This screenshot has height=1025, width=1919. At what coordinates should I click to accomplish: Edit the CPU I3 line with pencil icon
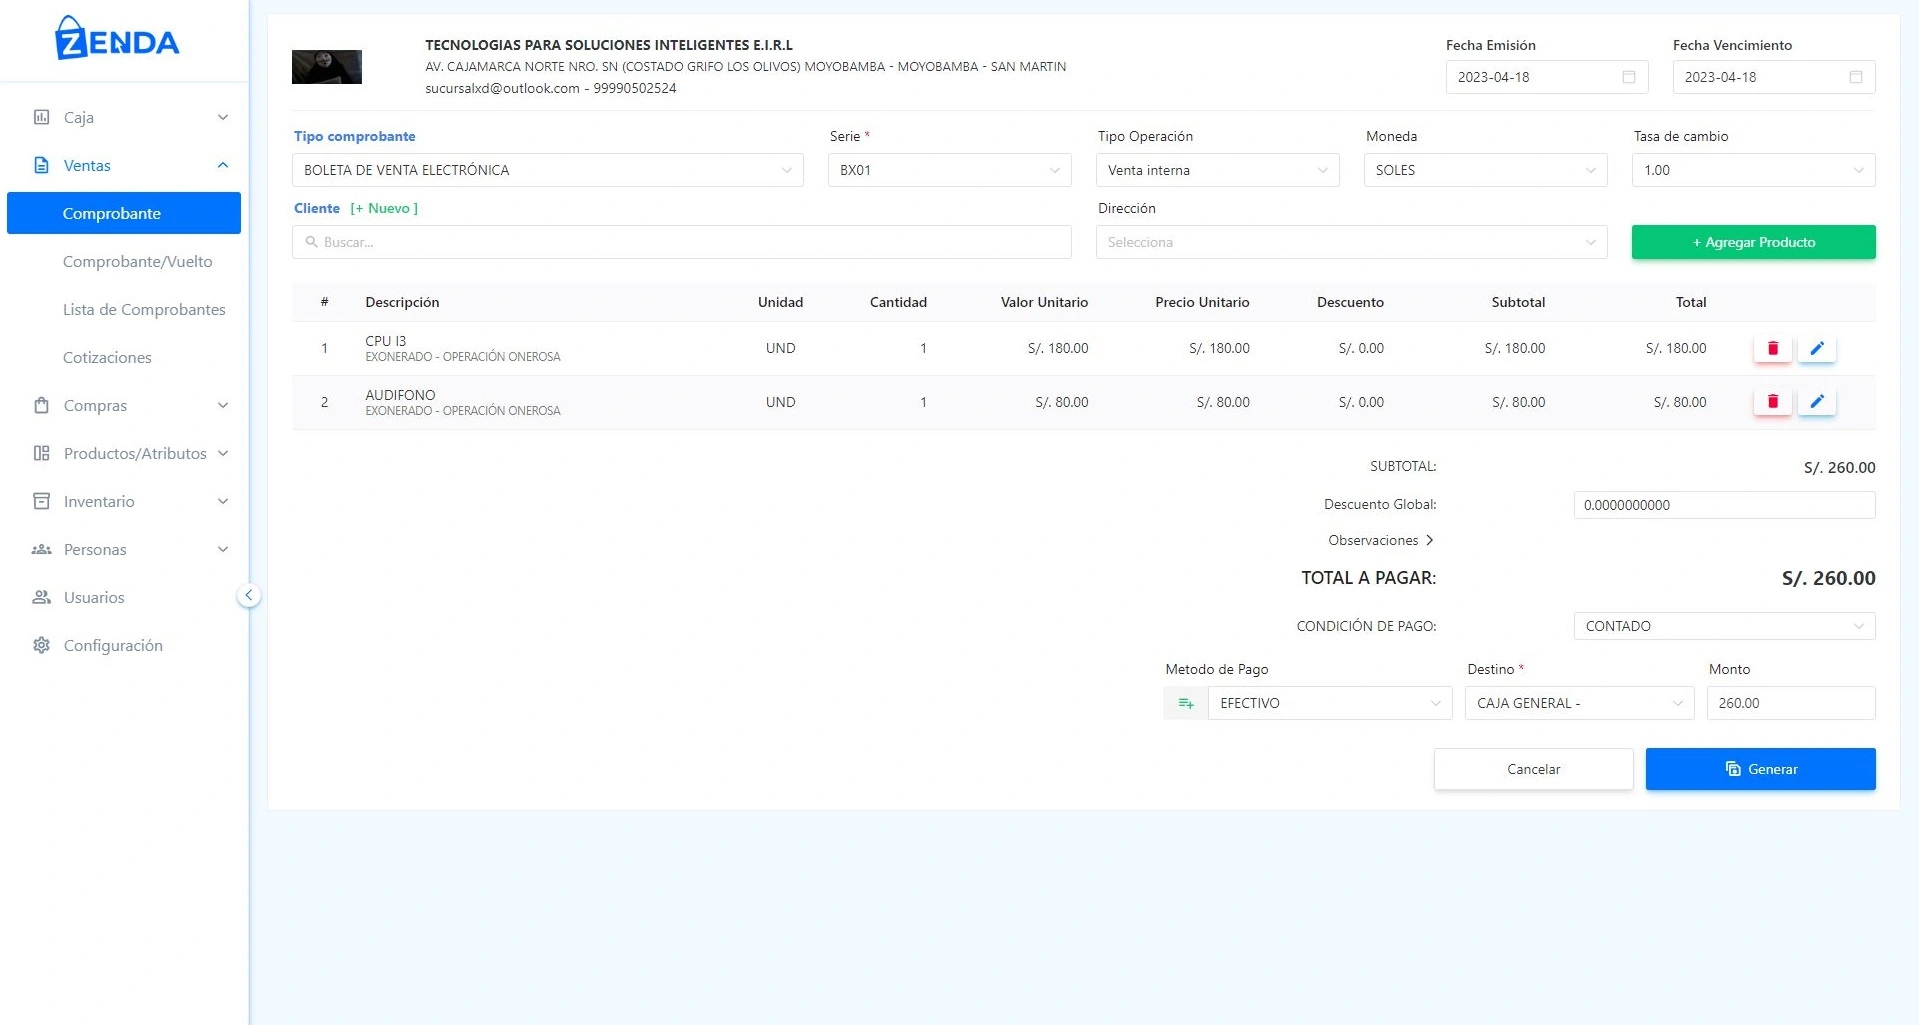pyautogui.click(x=1816, y=348)
